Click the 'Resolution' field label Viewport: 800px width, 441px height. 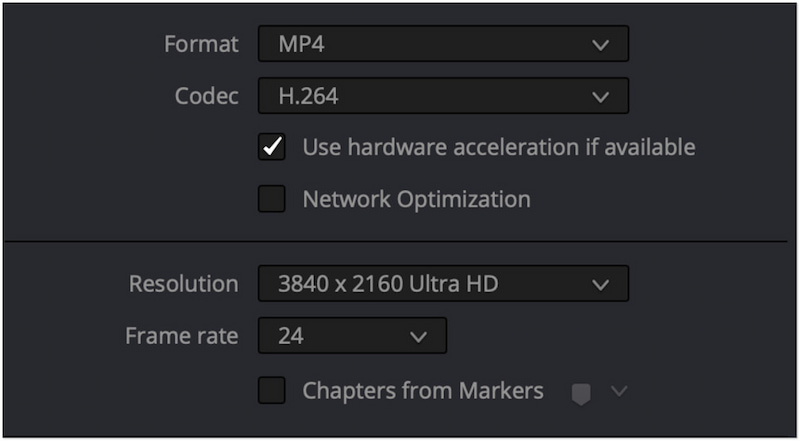(183, 284)
